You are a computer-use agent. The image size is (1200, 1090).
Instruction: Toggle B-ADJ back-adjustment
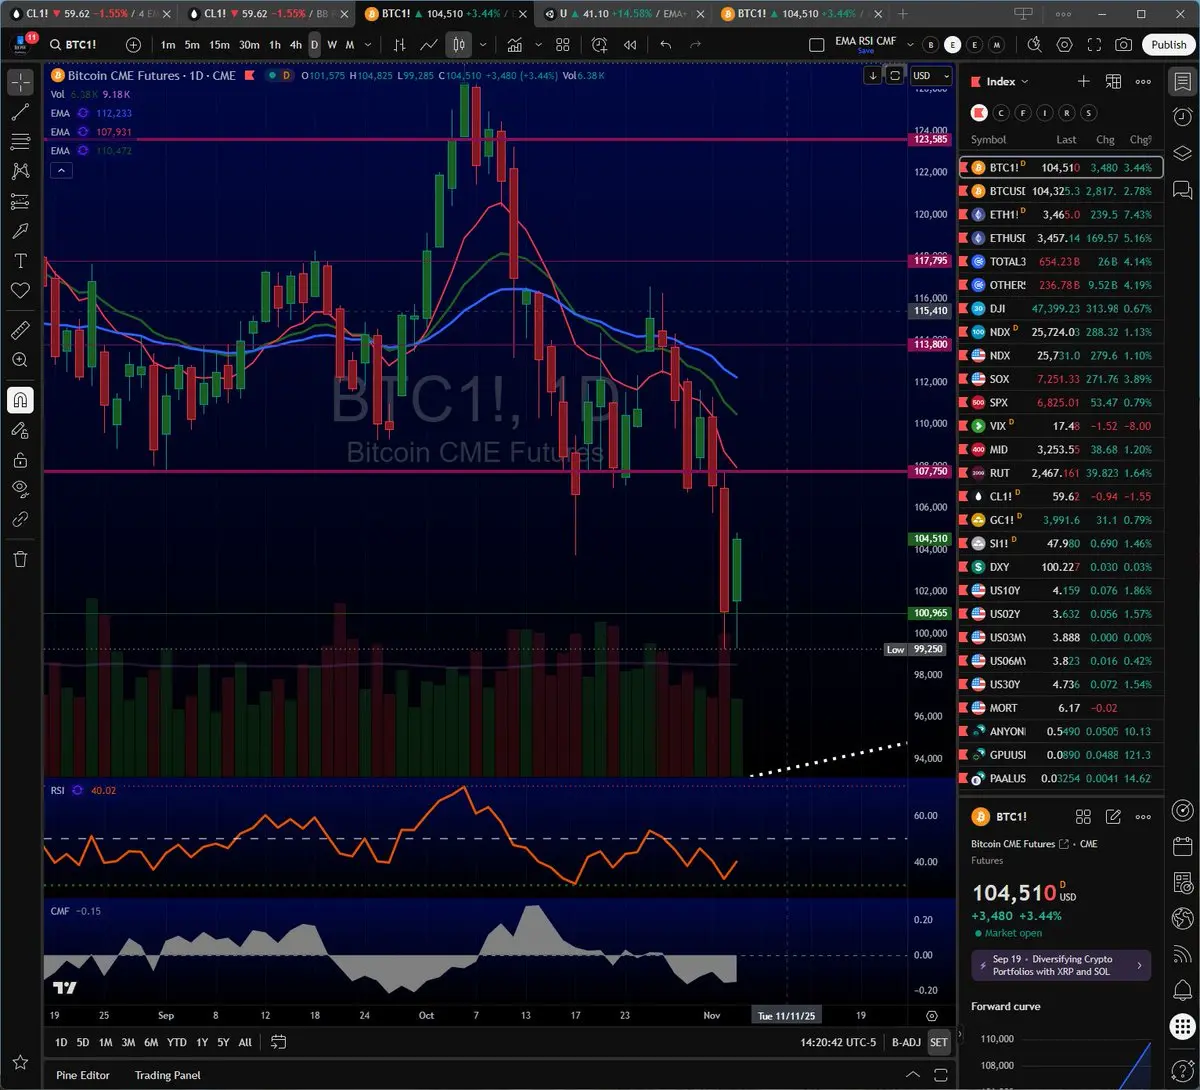click(x=906, y=1042)
